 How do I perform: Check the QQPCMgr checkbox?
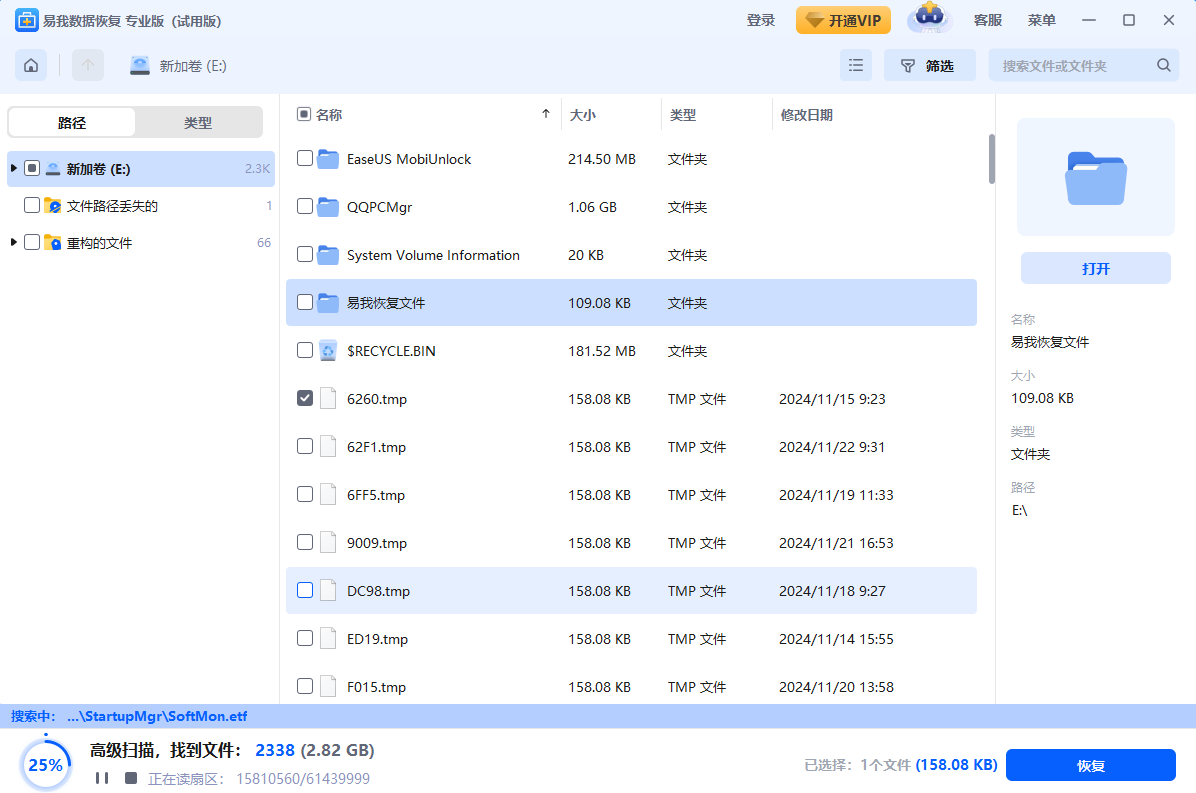(304, 206)
